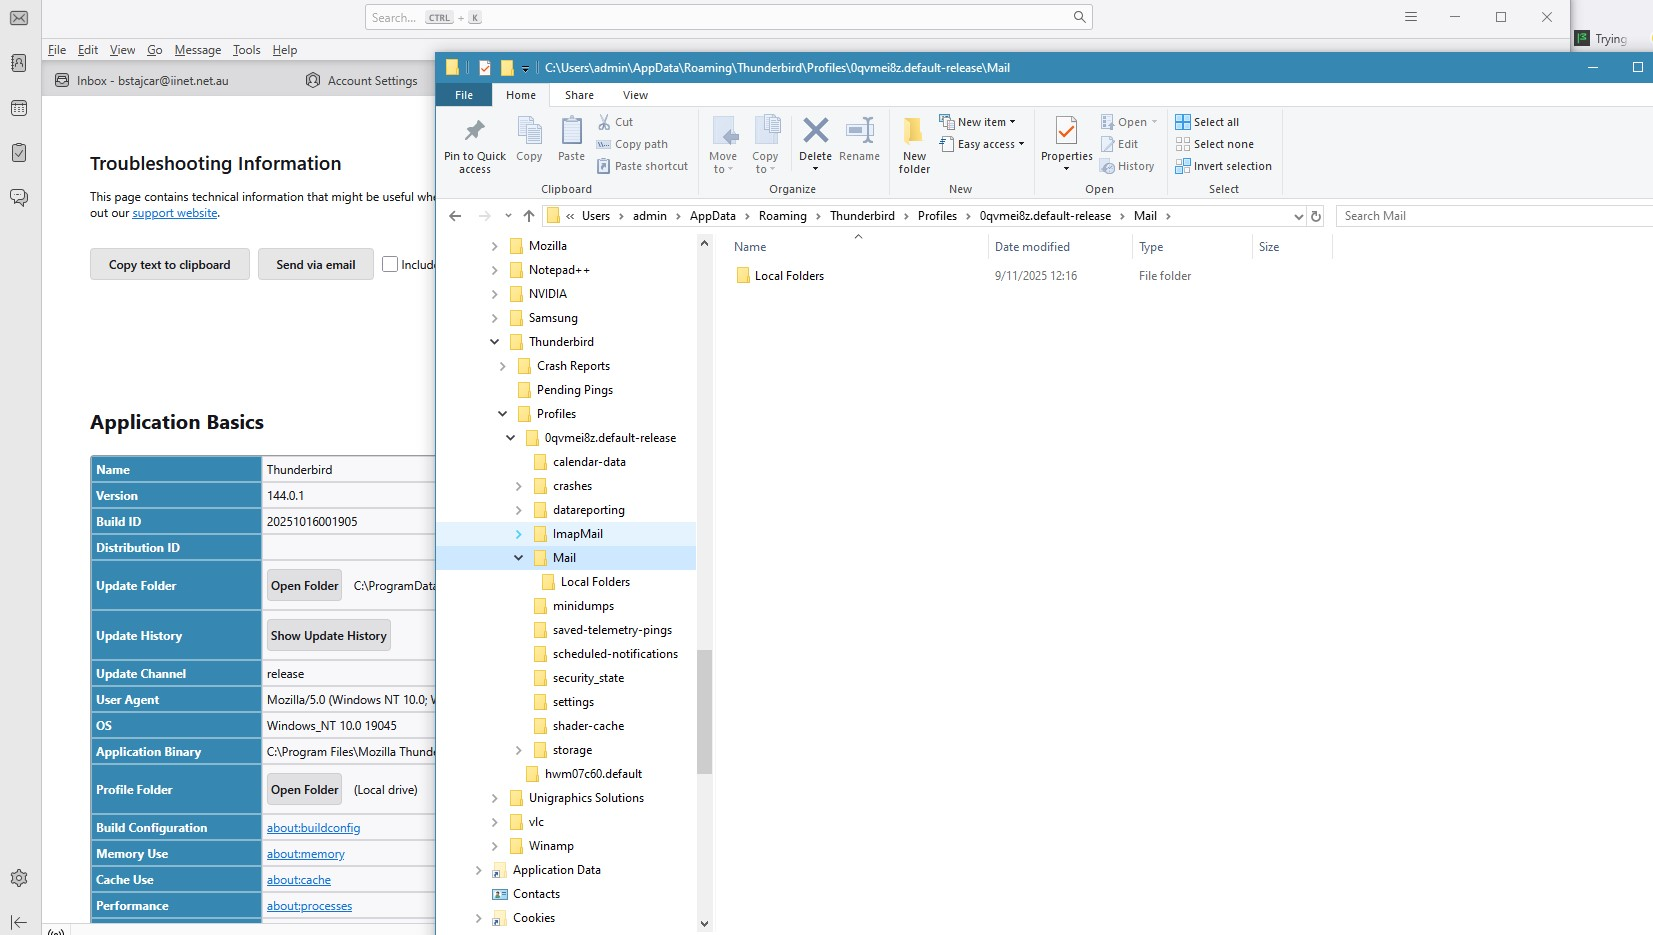This screenshot has height=935, width=1653.
Task: Toggle the Include checkbox beside Send via email
Action: click(x=390, y=264)
